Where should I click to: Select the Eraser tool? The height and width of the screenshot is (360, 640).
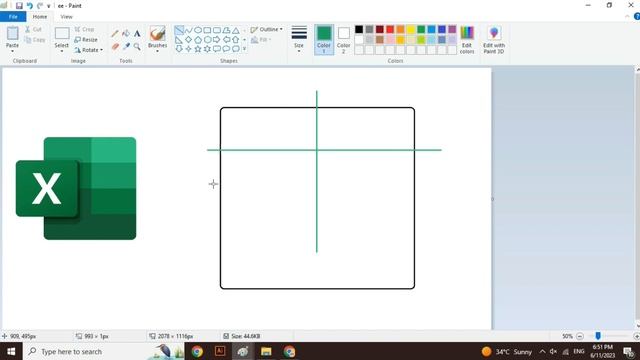(x=115, y=47)
